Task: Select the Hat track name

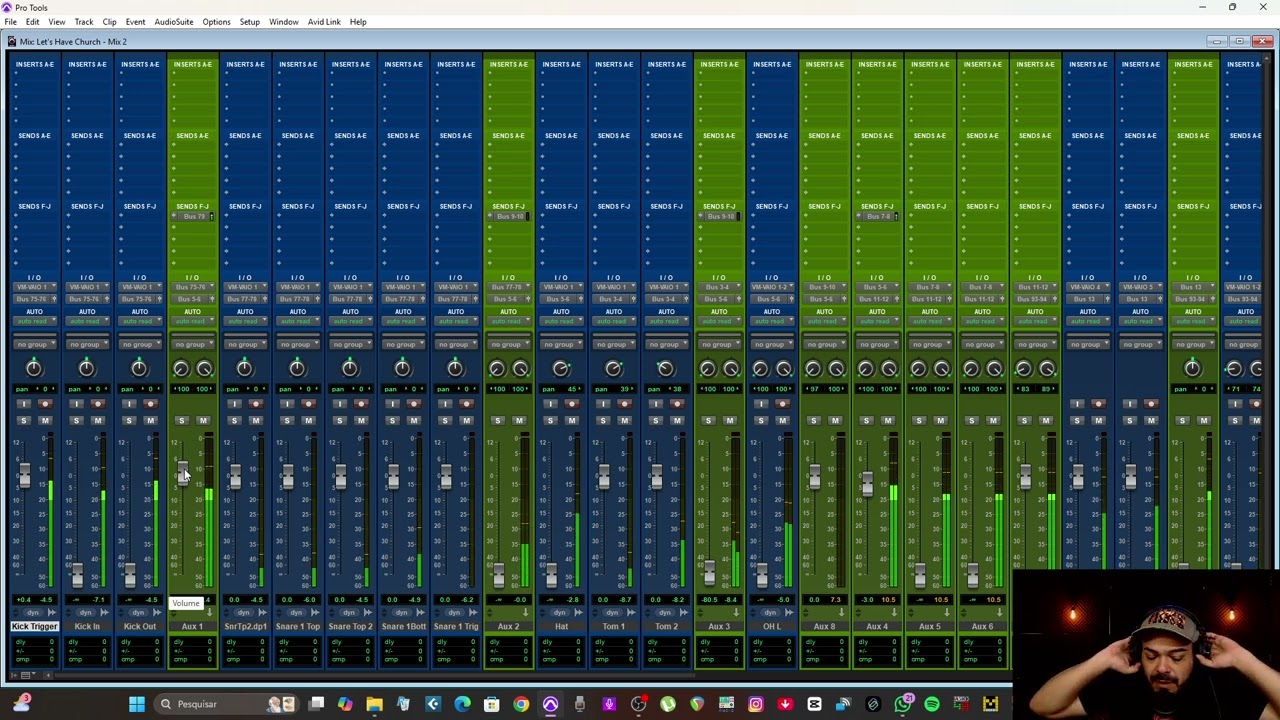Action: [561, 627]
